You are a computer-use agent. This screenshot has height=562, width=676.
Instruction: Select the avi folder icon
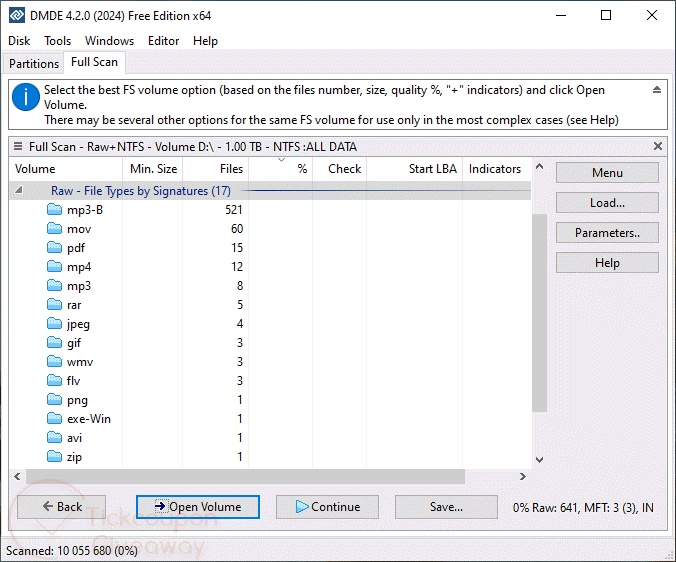pos(54,437)
